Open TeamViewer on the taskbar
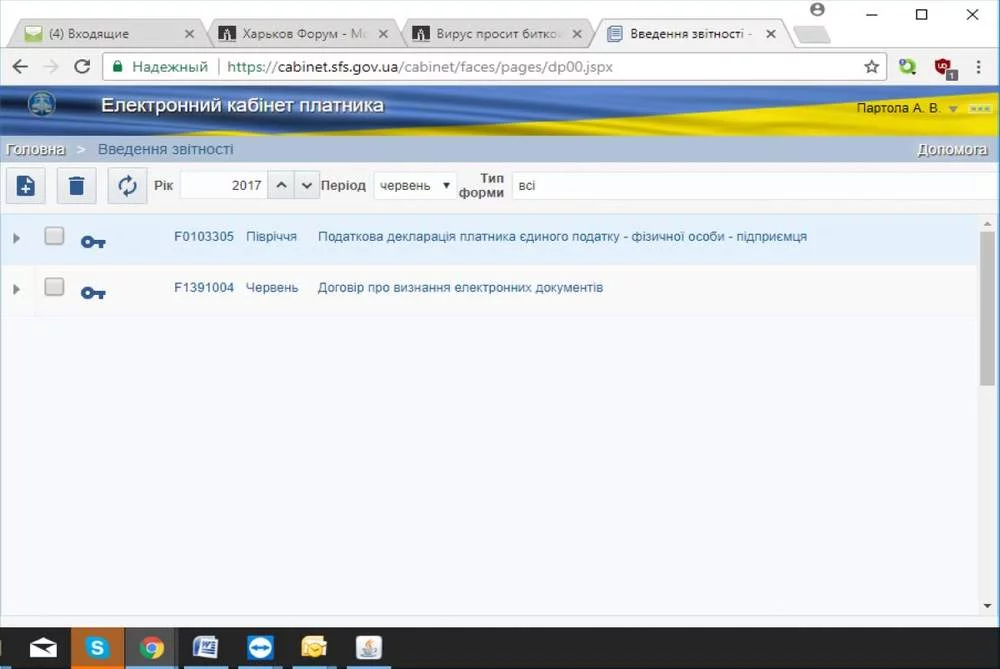The height and width of the screenshot is (669, 1000). (260, 648)
